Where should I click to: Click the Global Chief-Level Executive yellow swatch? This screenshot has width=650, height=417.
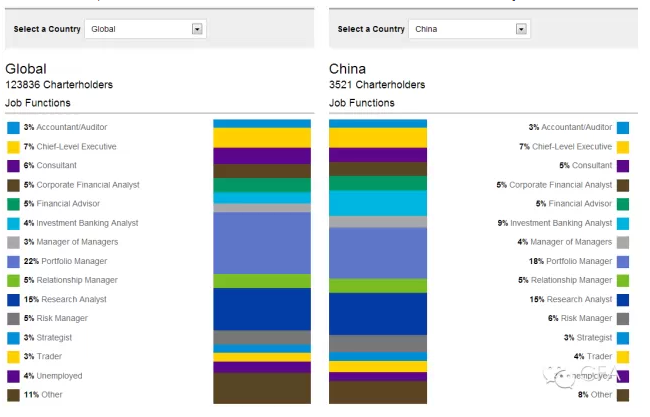pos(13,147)
